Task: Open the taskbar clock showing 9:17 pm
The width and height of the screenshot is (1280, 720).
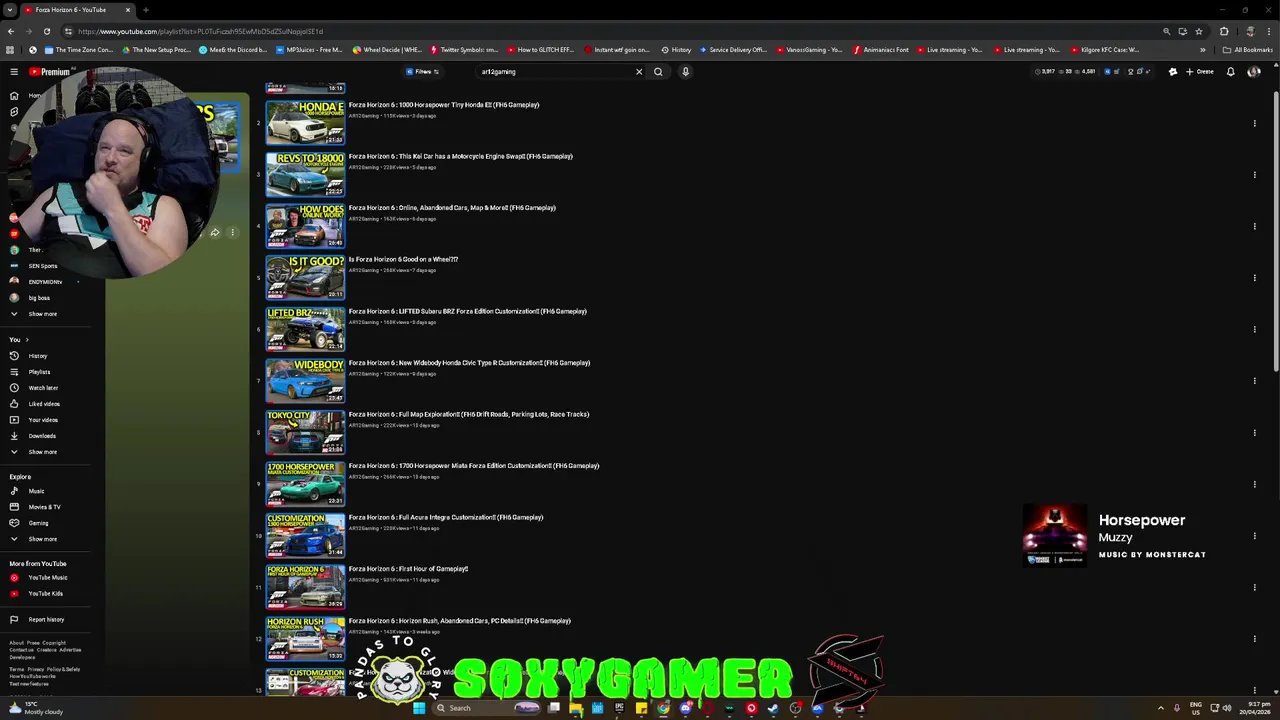Action: (x=1253, y=708)
